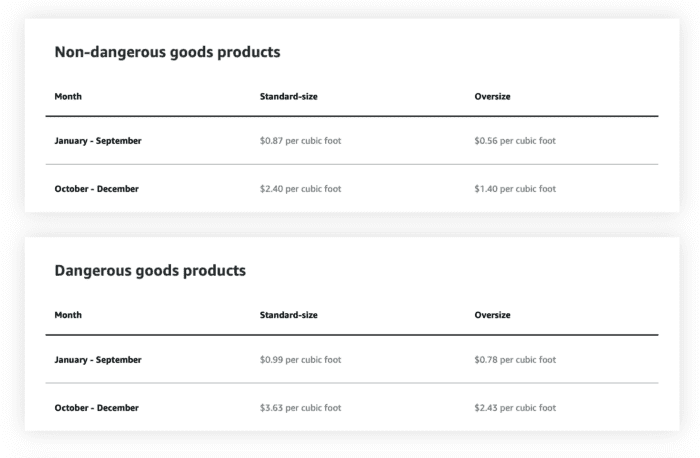Click January - September row label in Non-dangerous table
The width and height of the screenshot is (700, 458).
tap(98, 141)
